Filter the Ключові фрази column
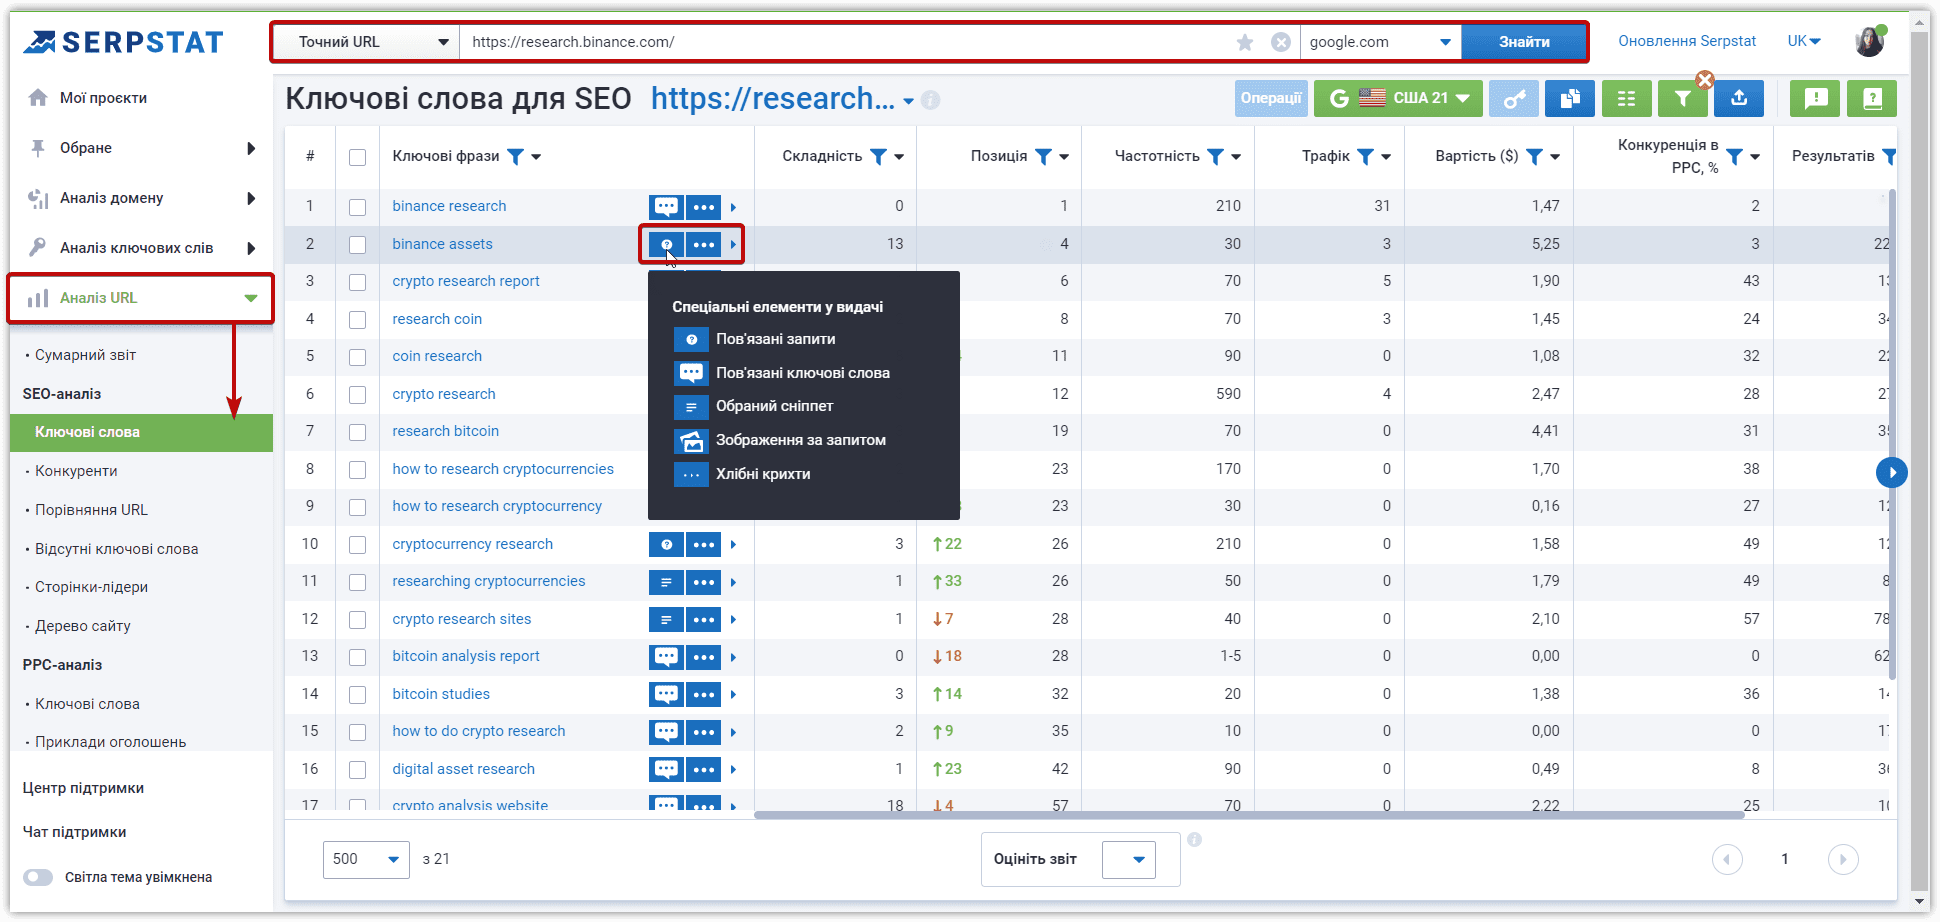This screenshot has height=922, width=1940. tap(515, 156)
